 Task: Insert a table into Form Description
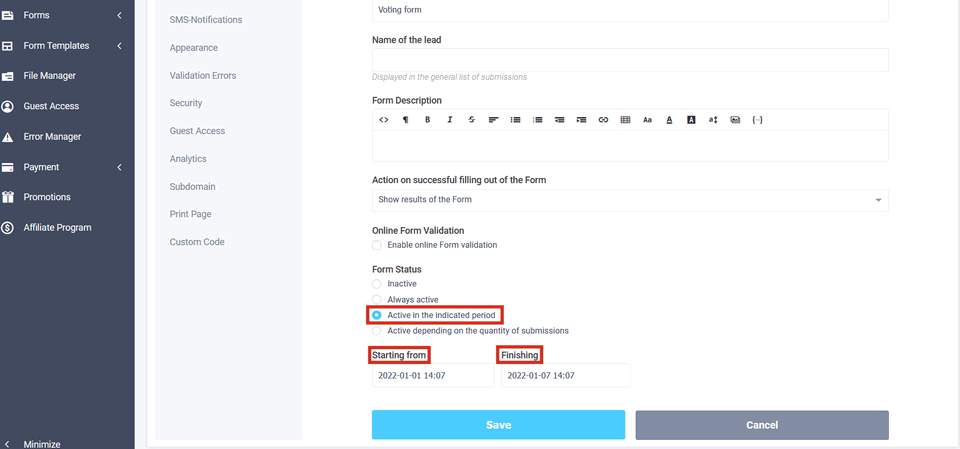[x=625, y=120]
